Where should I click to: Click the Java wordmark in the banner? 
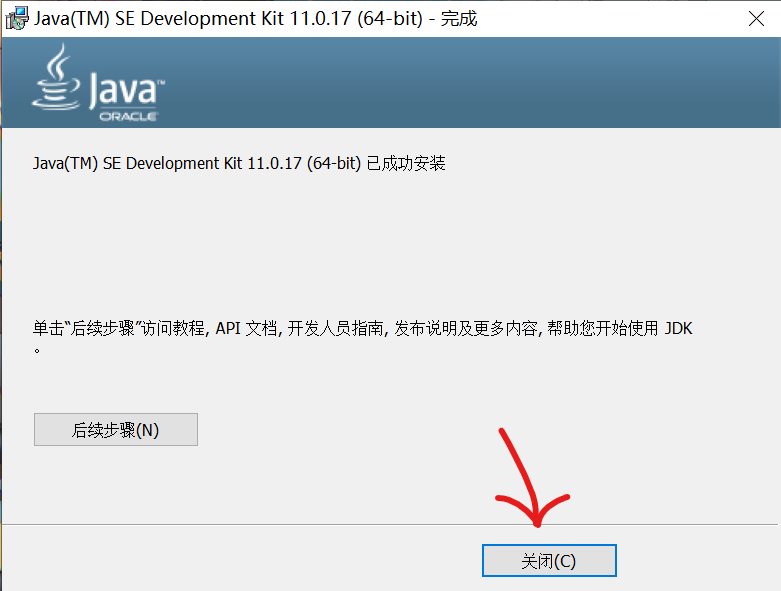click(x=124, y=91)
